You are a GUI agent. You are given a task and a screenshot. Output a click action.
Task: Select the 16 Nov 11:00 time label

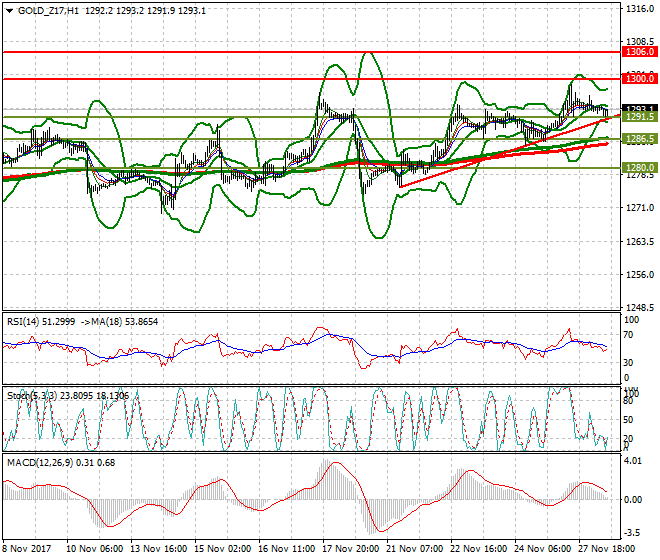(287, 549)
